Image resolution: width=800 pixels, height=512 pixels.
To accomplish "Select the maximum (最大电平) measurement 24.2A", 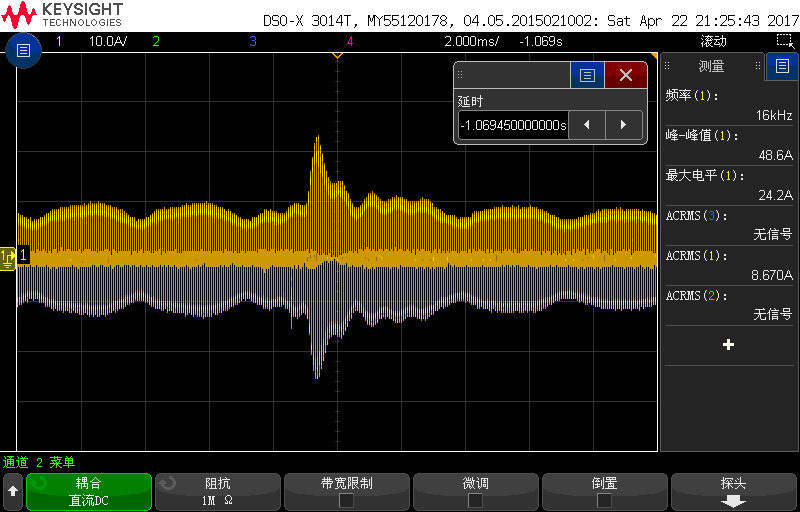I will point(729,185).
